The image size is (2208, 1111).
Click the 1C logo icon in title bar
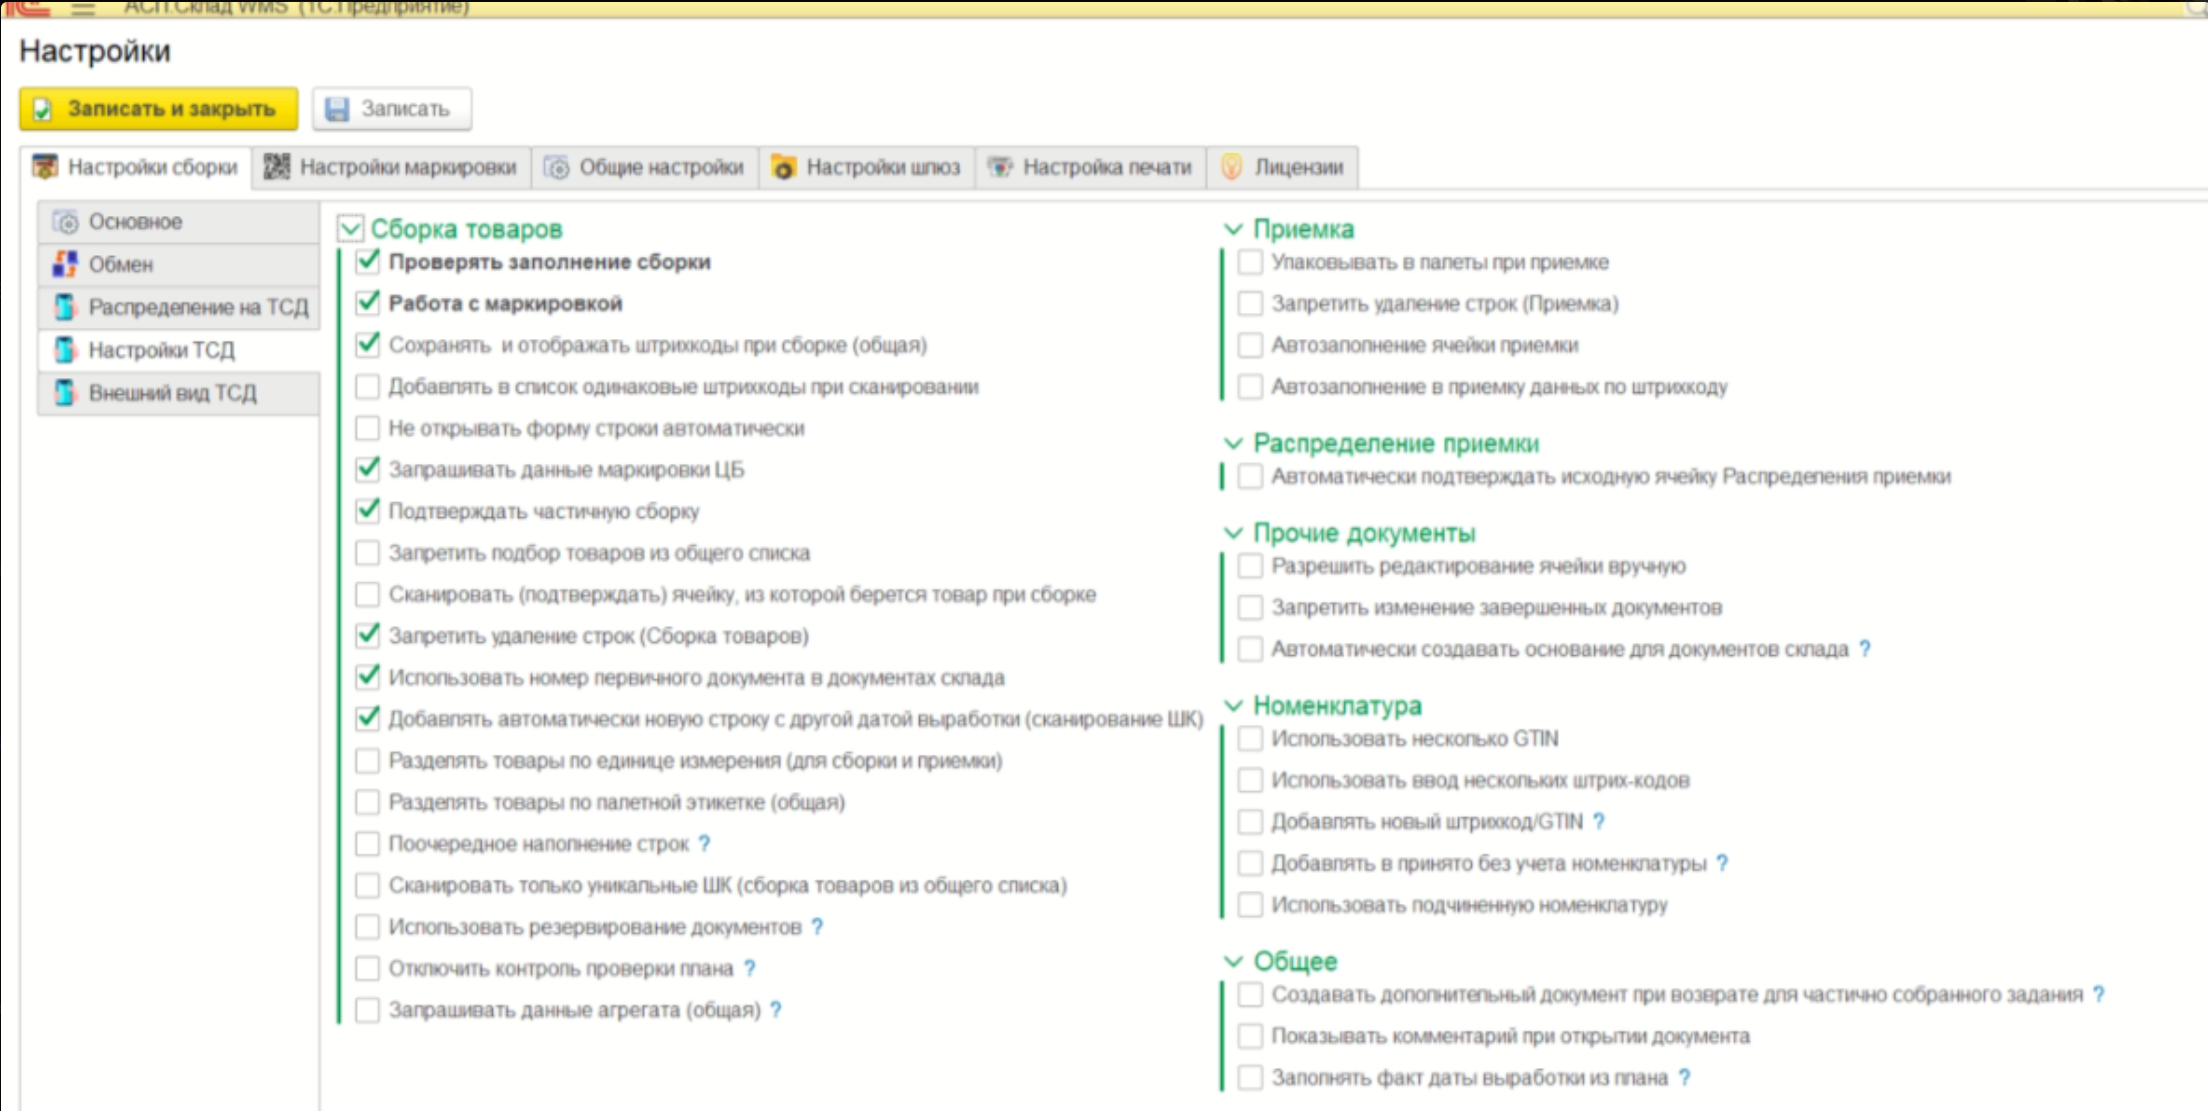click(26, 8)
